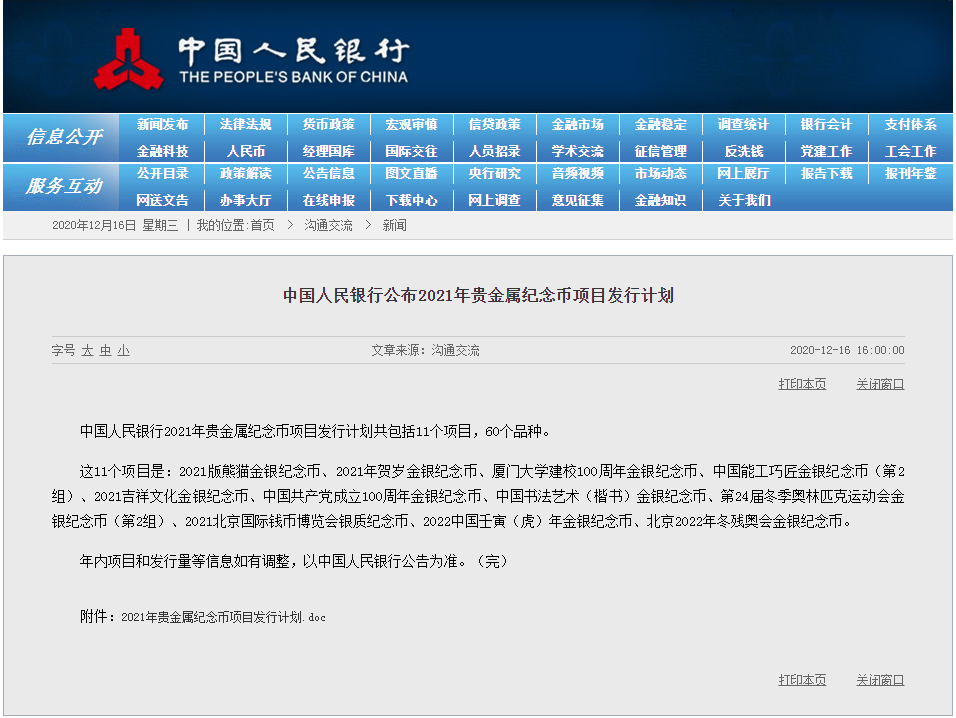
Task: Open 支付体系 section
Action: 910,124
